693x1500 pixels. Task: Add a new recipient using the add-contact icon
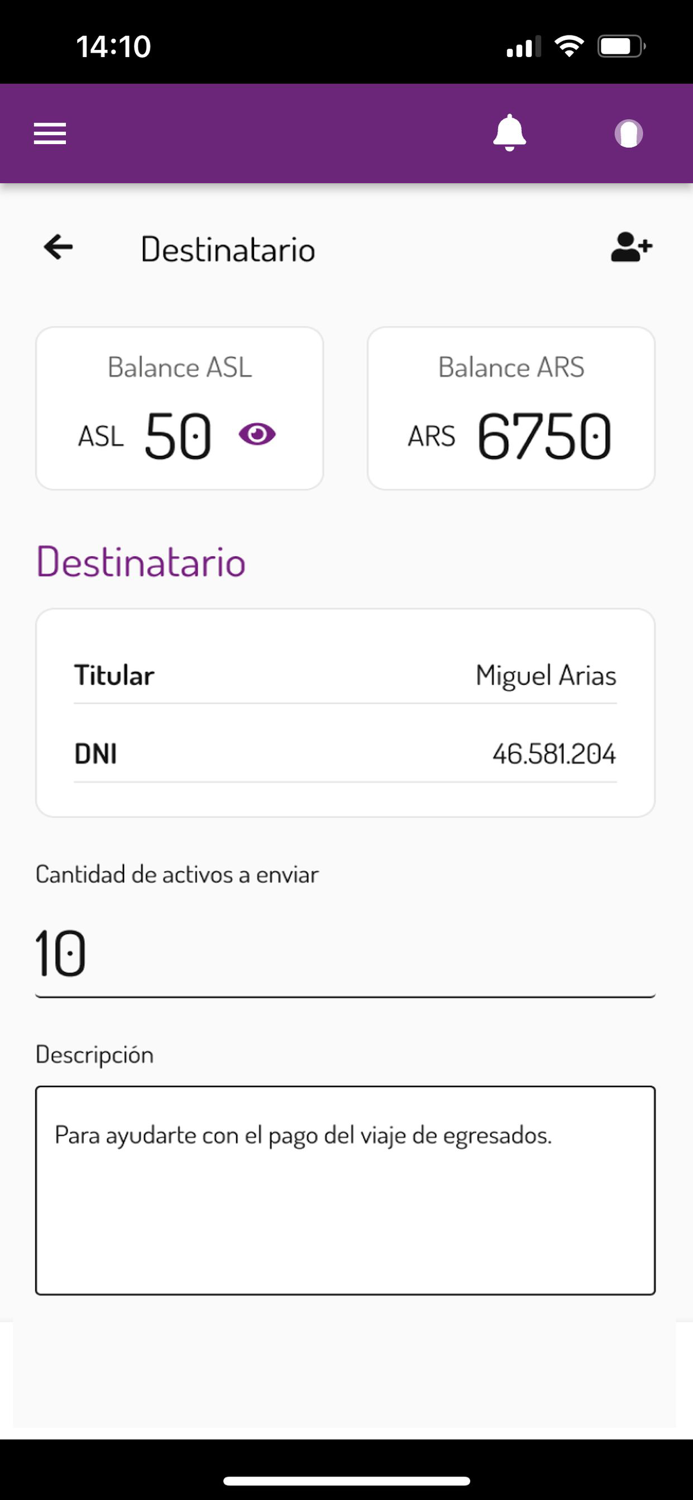click(631, 247)
